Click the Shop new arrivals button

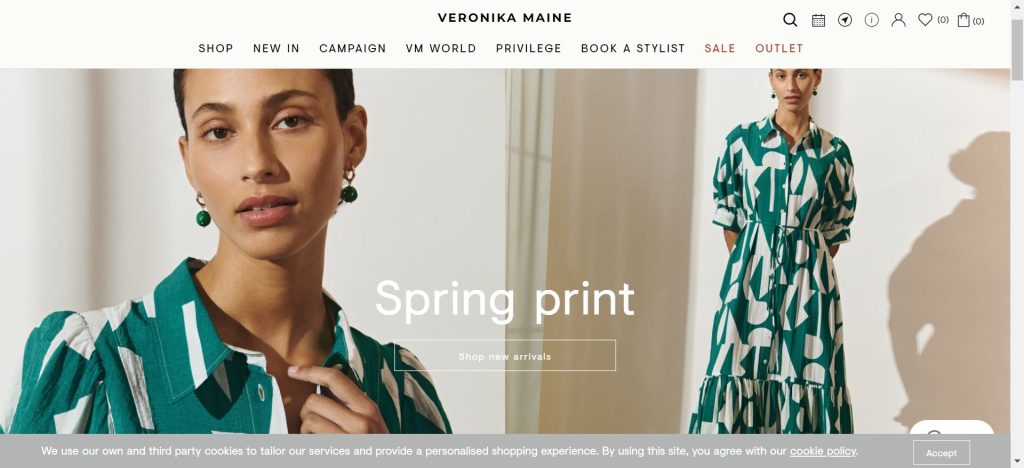505,356
